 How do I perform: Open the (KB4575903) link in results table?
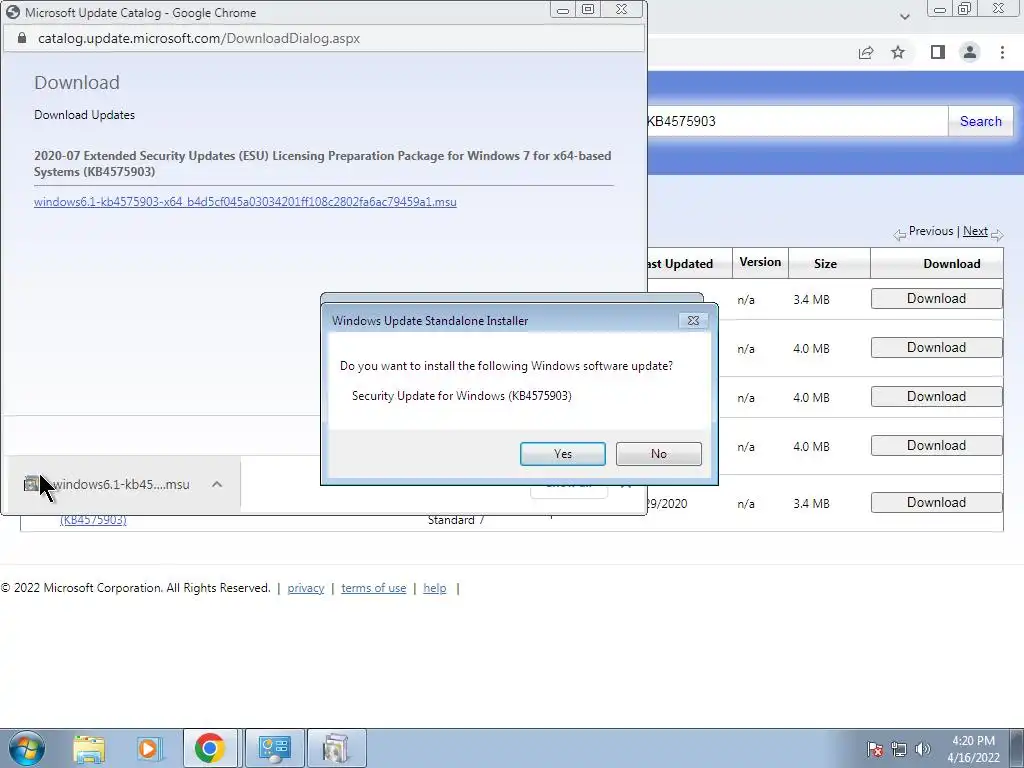point(93,520)
